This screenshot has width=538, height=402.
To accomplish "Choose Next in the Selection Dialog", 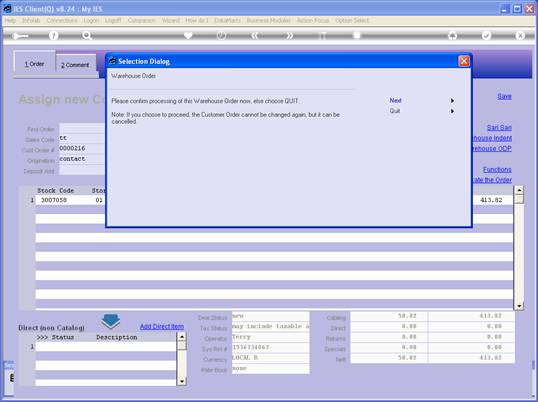I will 395,100.
